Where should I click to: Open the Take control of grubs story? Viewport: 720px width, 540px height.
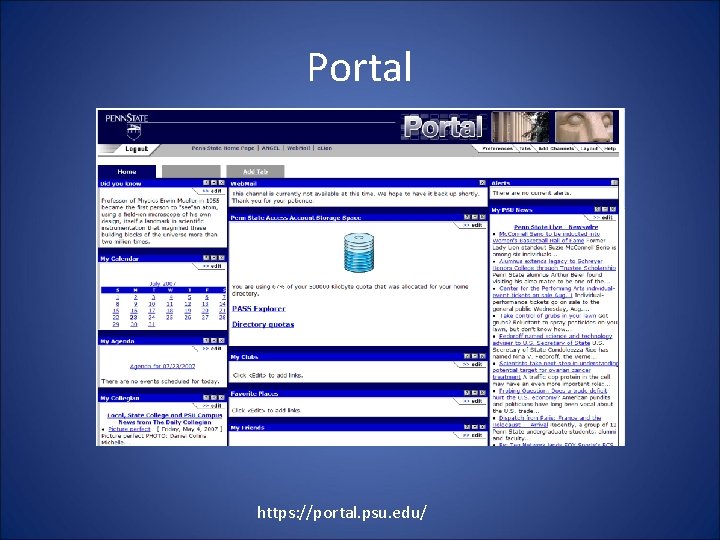(548, 316)
